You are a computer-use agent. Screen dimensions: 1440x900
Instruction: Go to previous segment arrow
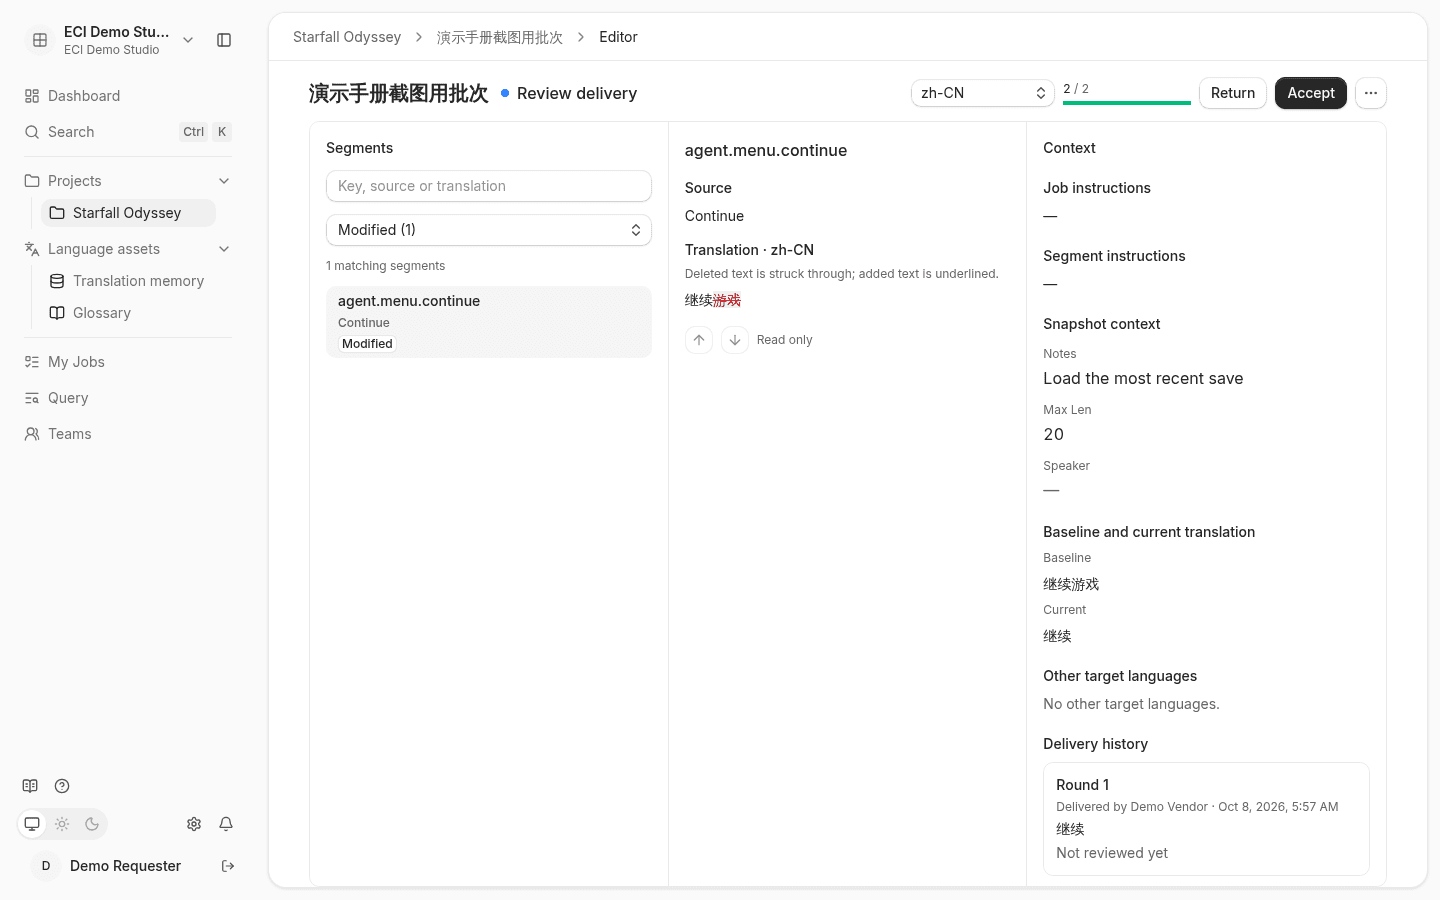click(x=699, y=340)
